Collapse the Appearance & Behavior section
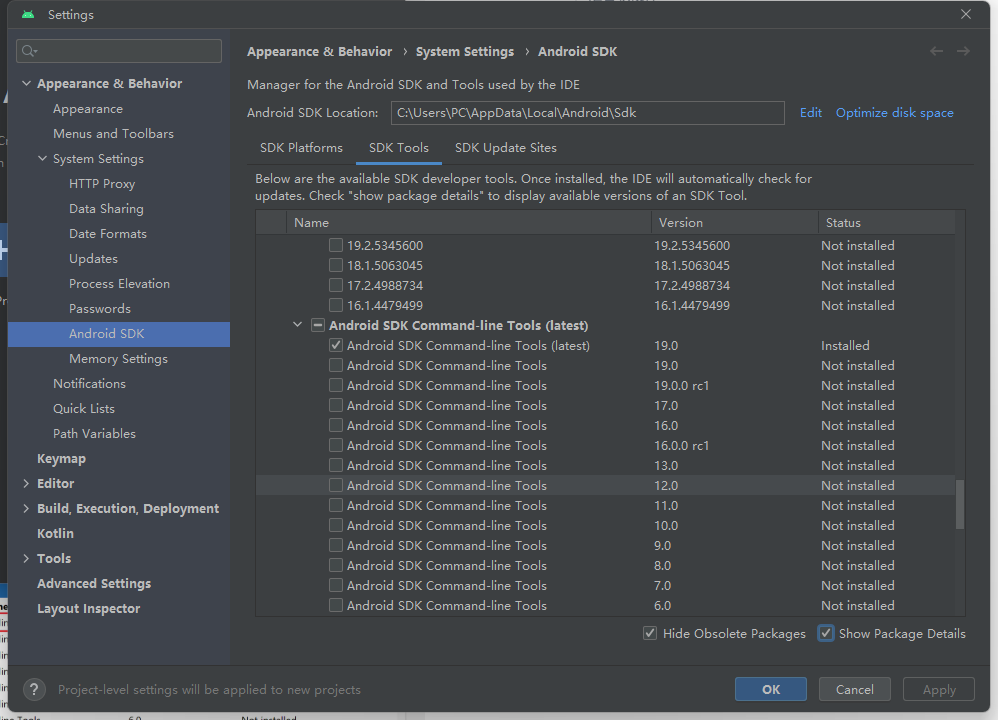 click(x=26, y=83)
